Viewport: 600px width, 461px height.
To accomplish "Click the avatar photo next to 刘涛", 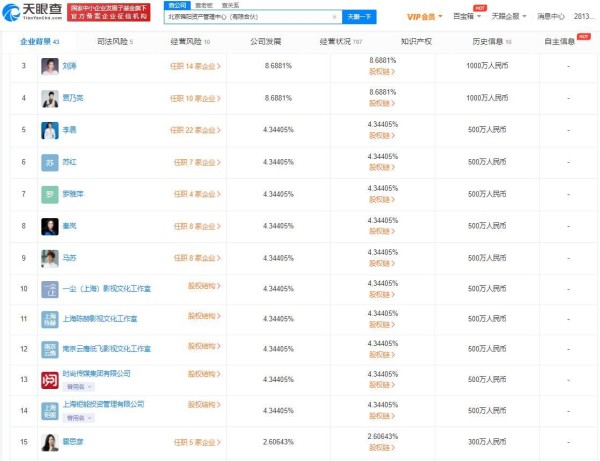I will [x=50, y=66].
